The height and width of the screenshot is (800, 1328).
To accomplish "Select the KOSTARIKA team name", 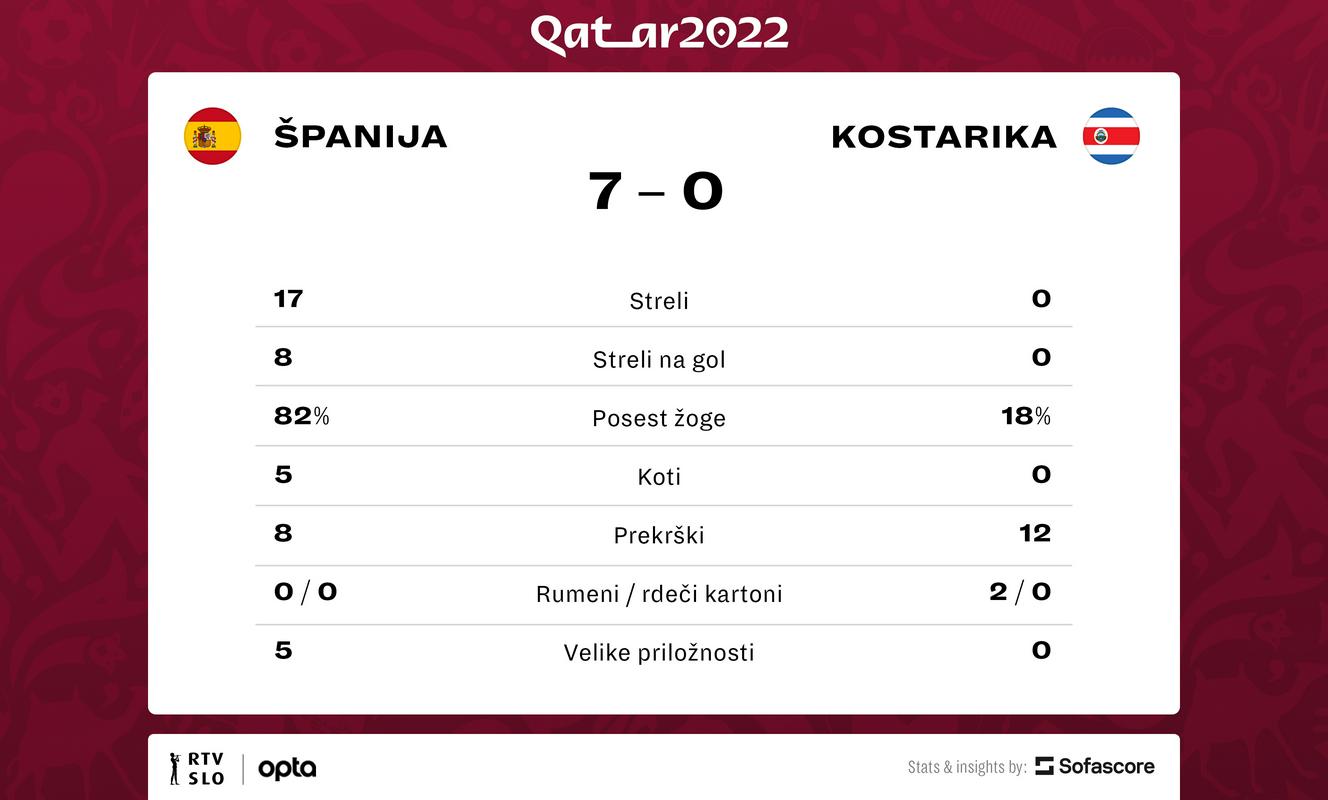I will coord(944,137).
